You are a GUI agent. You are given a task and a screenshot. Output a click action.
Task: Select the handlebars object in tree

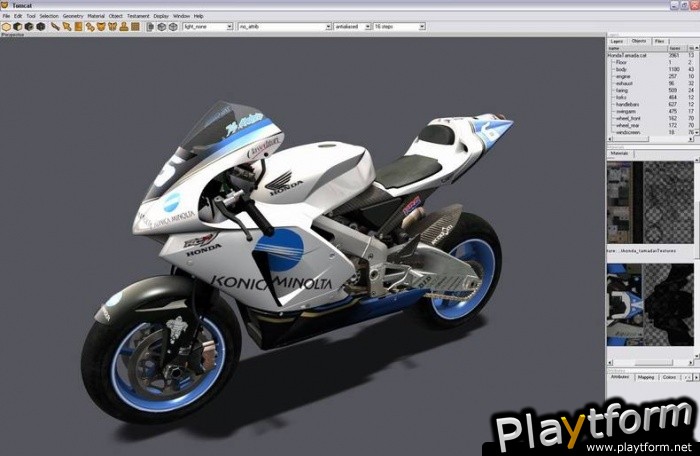point(626,105)
